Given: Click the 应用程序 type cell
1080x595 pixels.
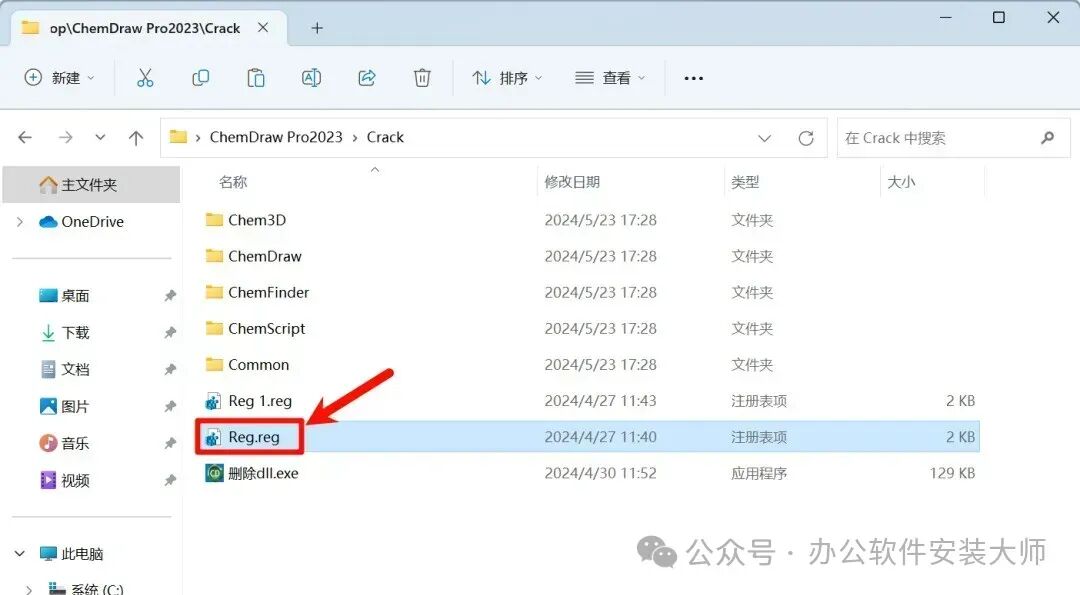Looking at the screenshot, I should (x=759, y=473).
